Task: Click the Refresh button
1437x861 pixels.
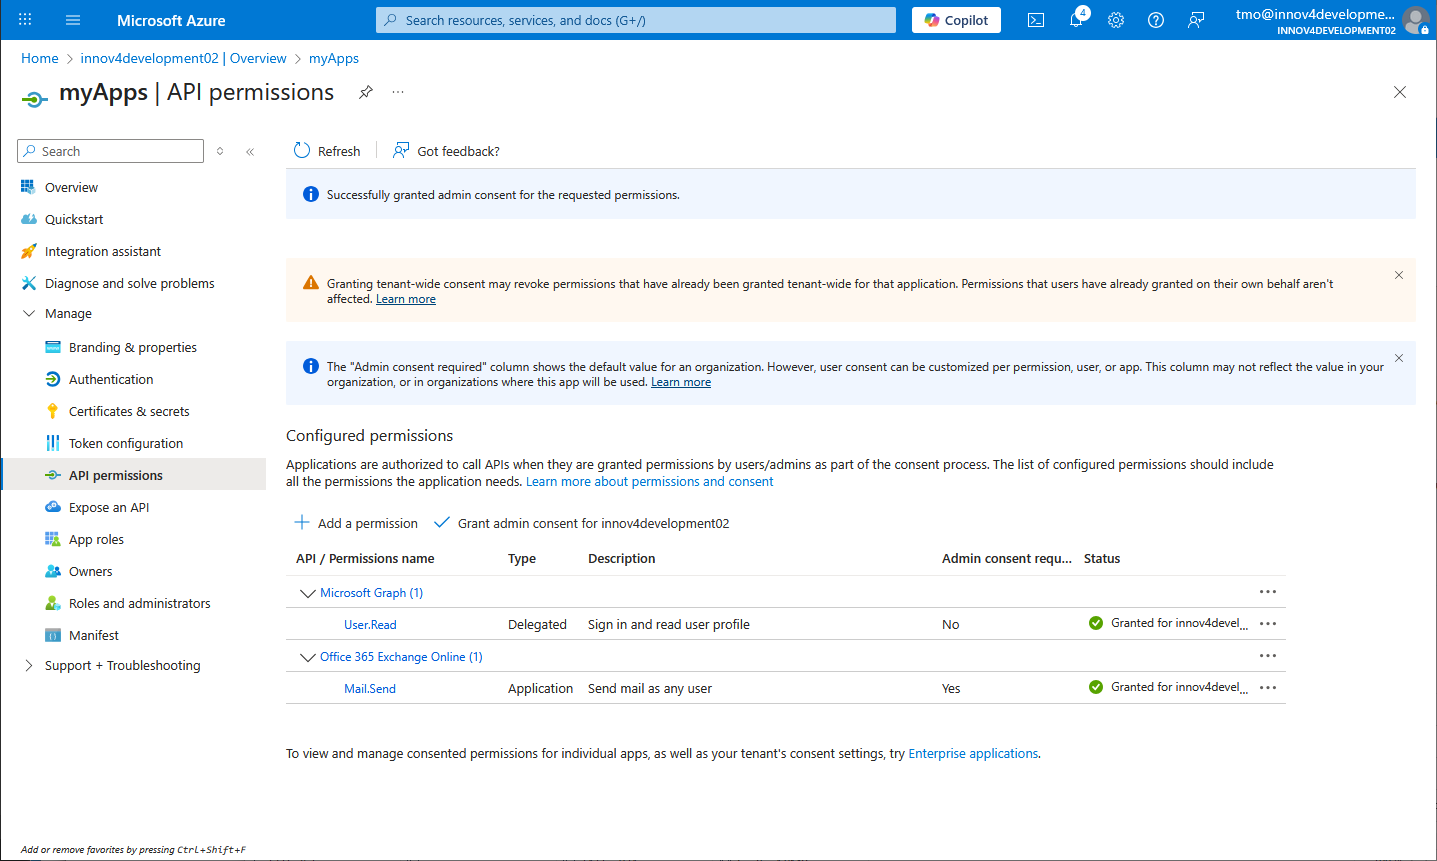Action: click(327, 151)
